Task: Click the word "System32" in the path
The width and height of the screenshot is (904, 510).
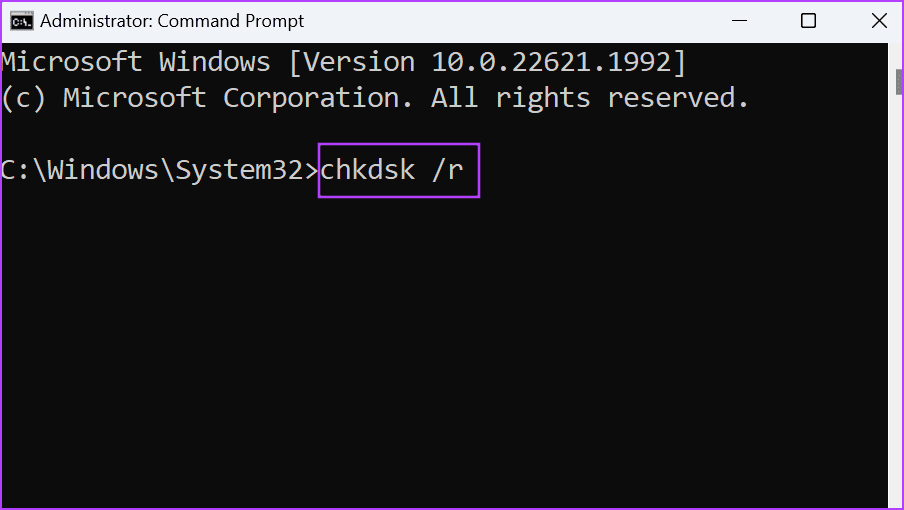Action: tap(239, 170)
